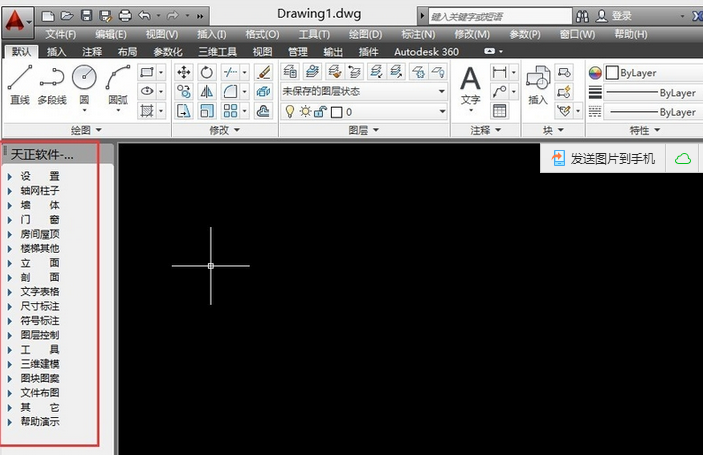This screenshot has height=455, width=703.
Task: Click the Plot printer icon
Action: pyautogui.click(x=125, y=16)
